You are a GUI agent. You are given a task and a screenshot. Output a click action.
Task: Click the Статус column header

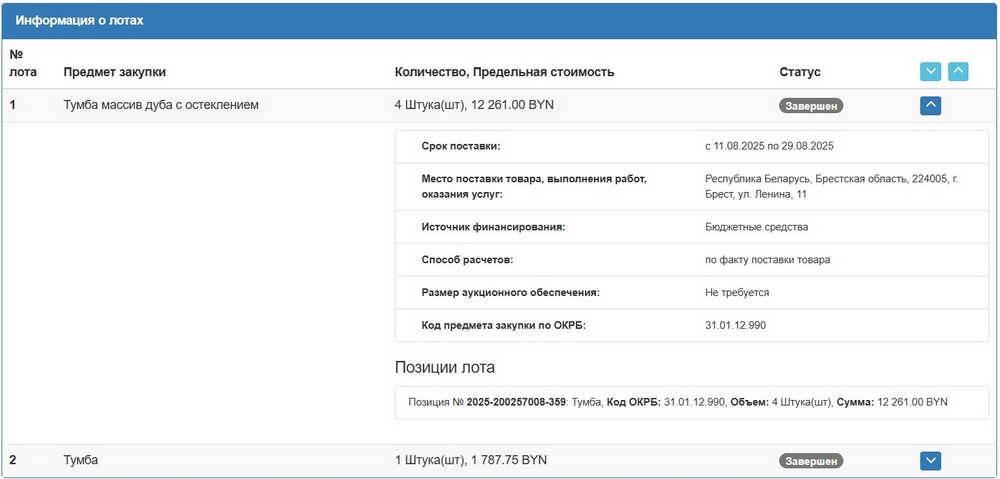click(x=799, y=72)
